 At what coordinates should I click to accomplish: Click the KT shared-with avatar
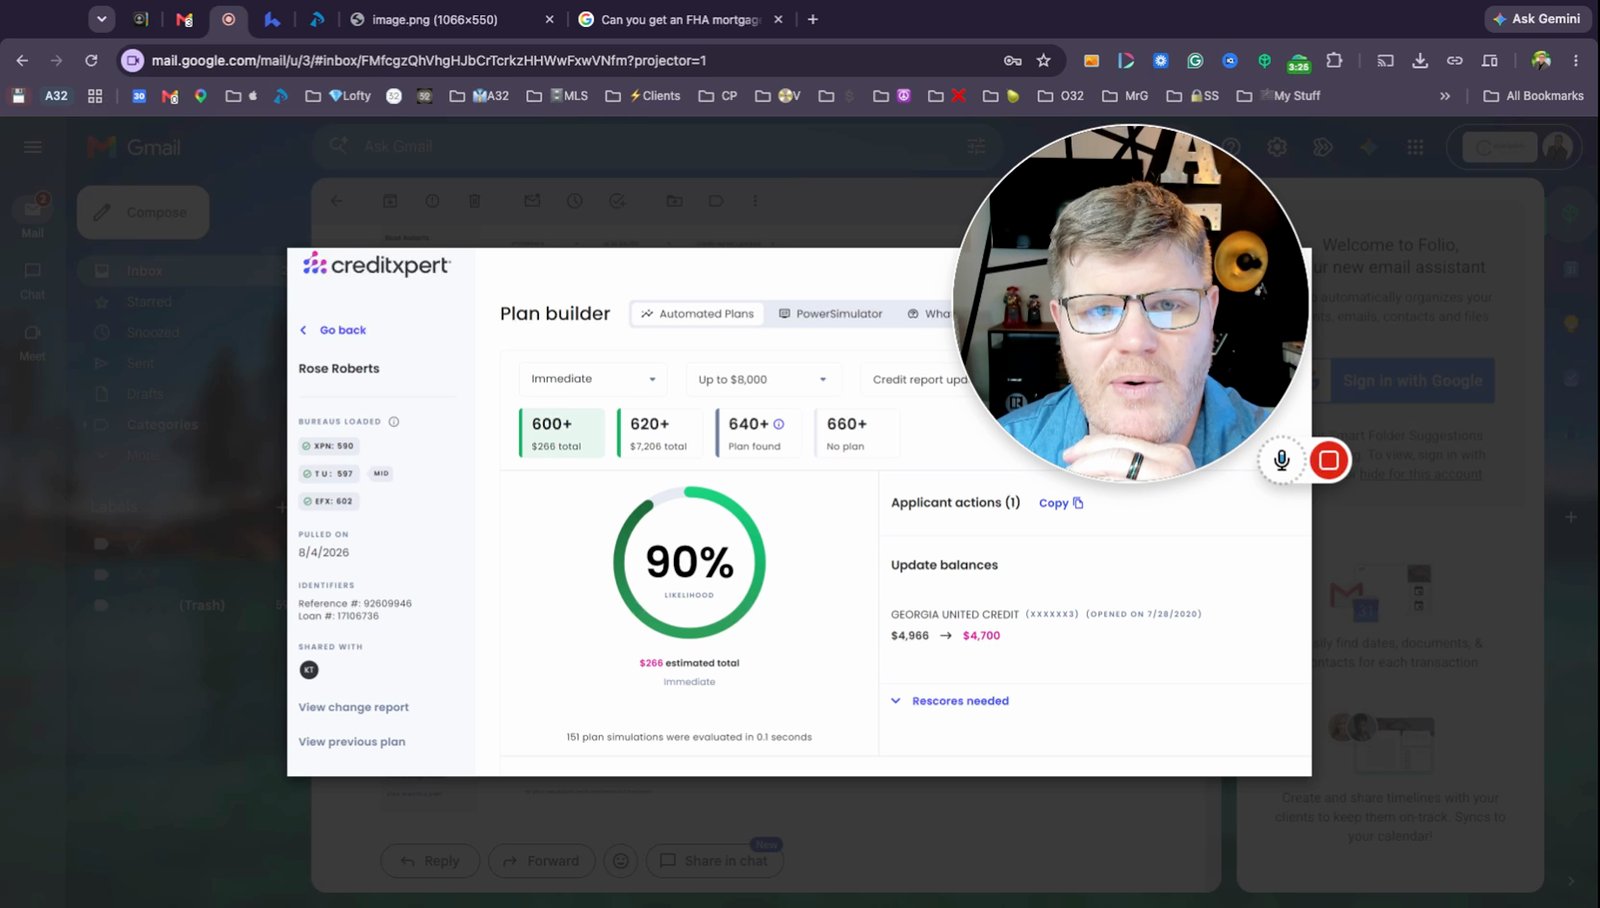point(309,670)
